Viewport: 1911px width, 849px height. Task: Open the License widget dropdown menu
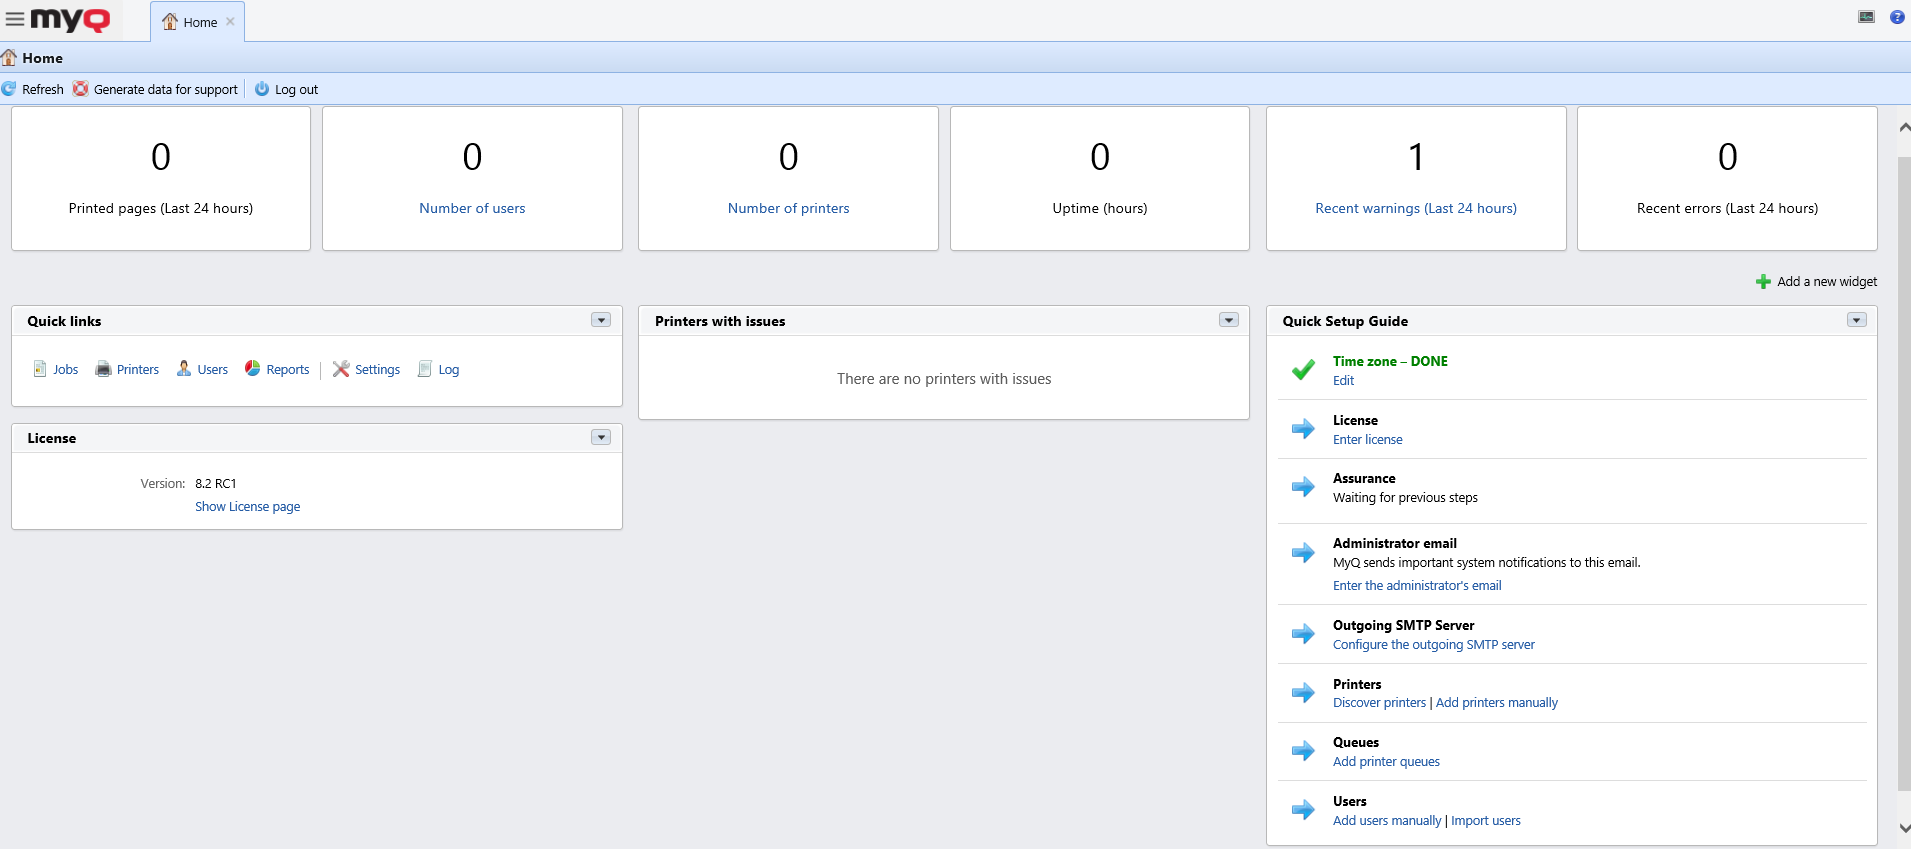pos(601,437)
